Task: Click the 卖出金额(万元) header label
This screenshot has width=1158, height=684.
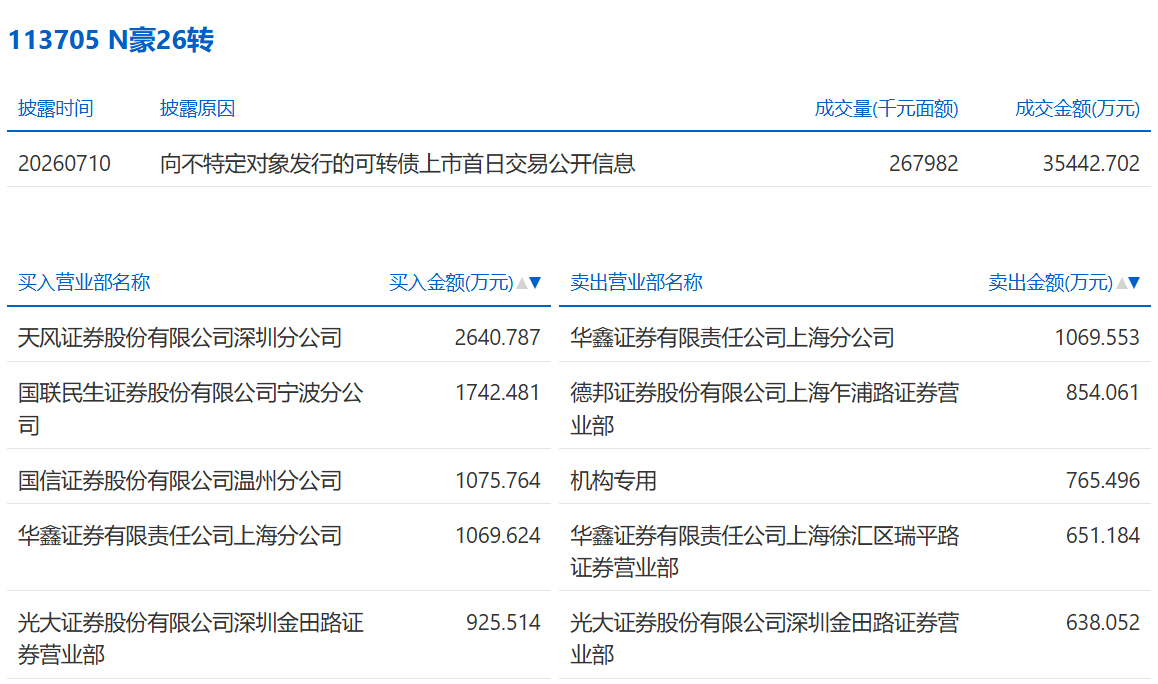Action: (x=1050, y=282)
